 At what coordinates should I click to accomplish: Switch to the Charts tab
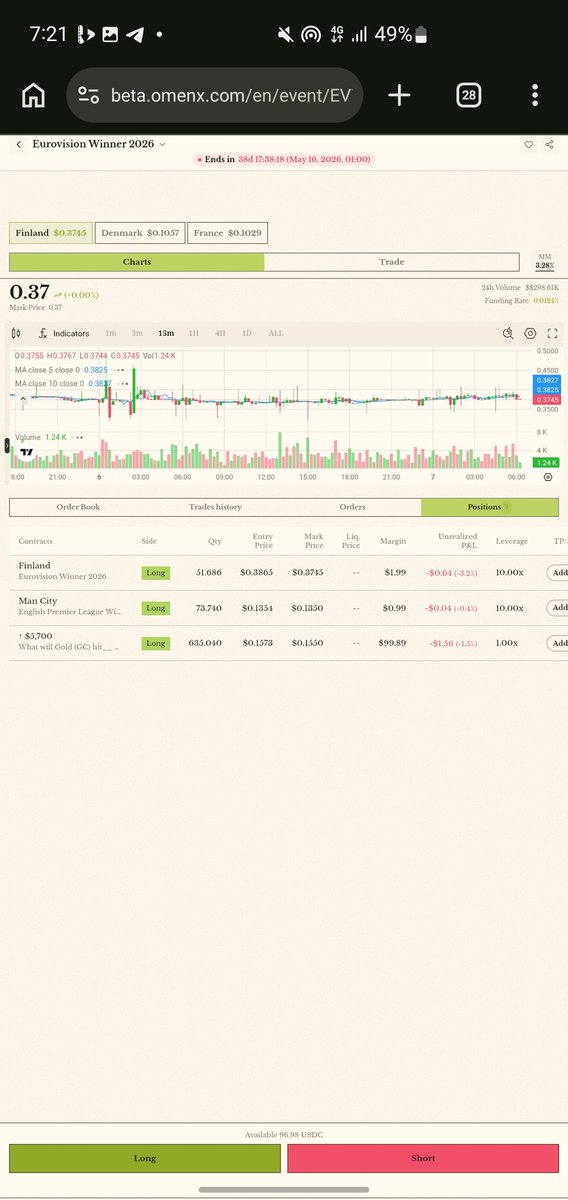click(137, 262)
